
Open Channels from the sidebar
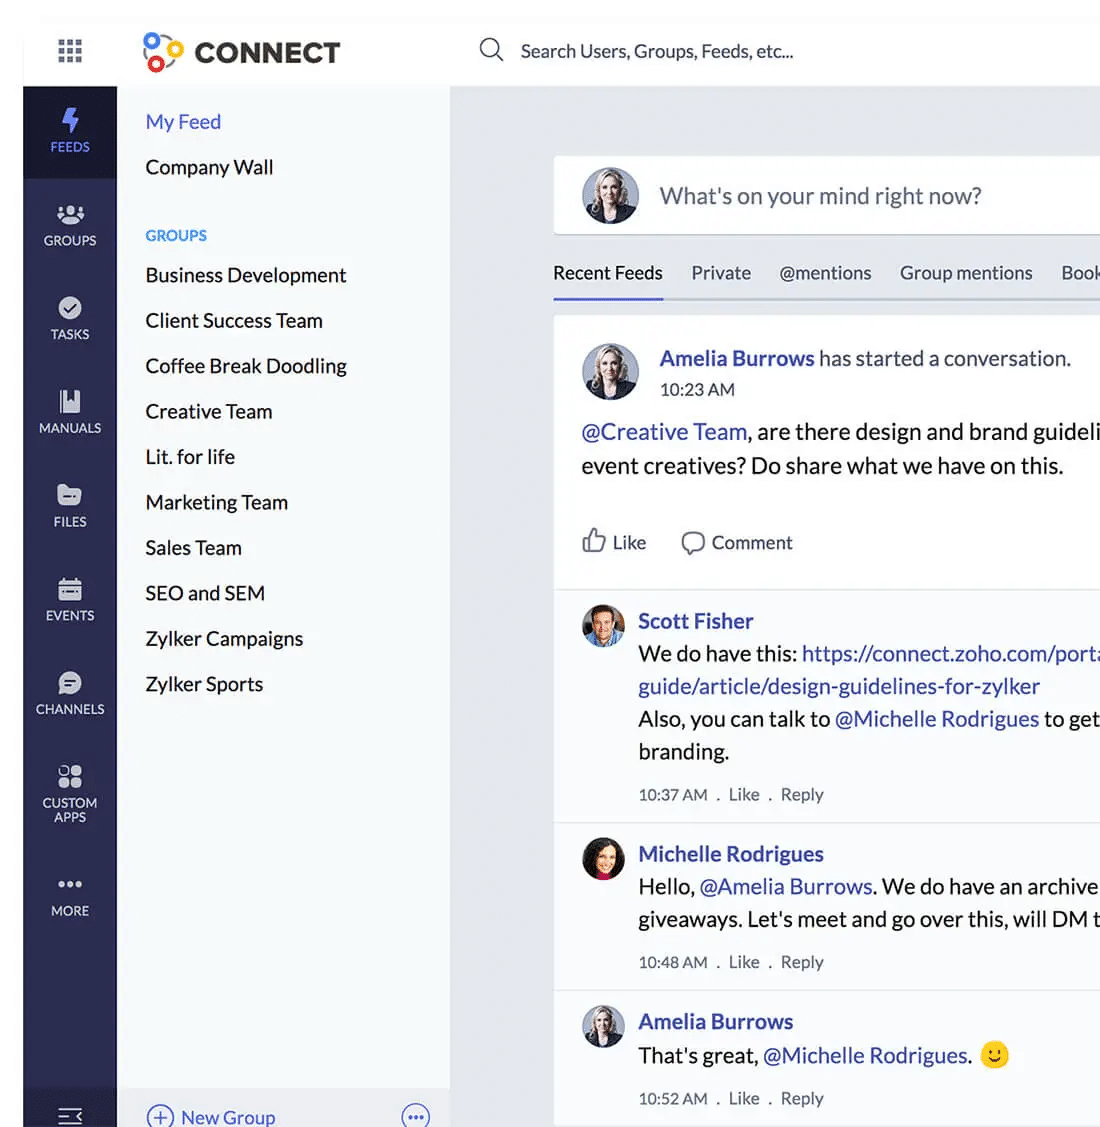tap(70, 693)
